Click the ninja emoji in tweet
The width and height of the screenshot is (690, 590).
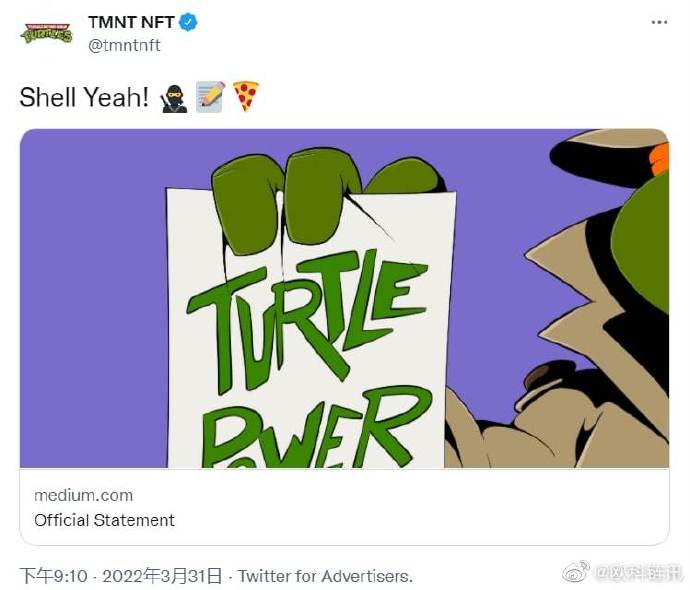tap(174, 98)
